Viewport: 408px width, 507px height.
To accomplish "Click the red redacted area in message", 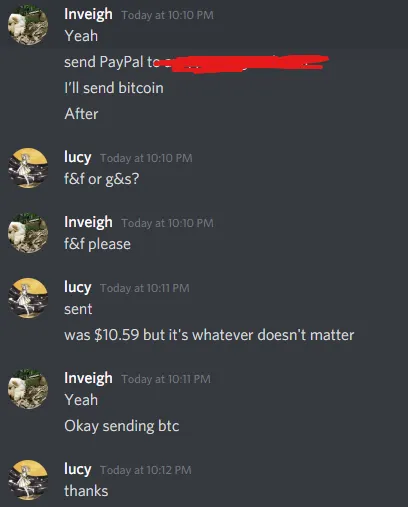I will coord(247,63).
